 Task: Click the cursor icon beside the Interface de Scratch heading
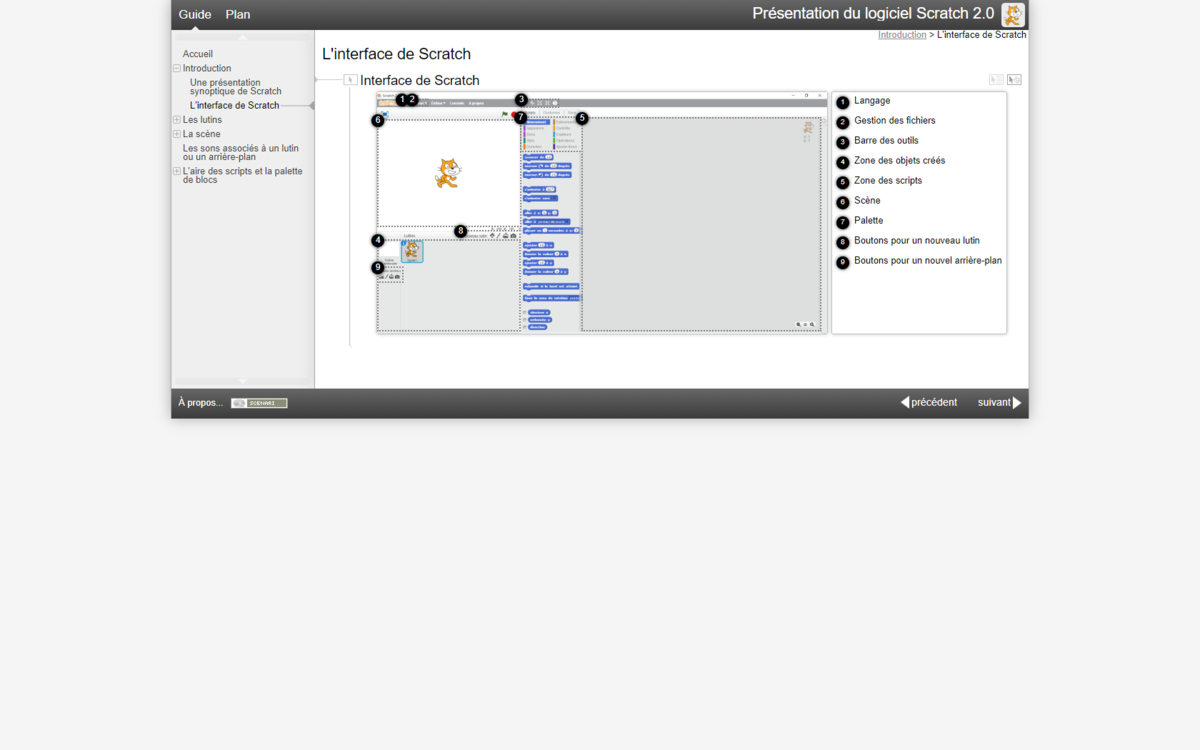(350, 79)
